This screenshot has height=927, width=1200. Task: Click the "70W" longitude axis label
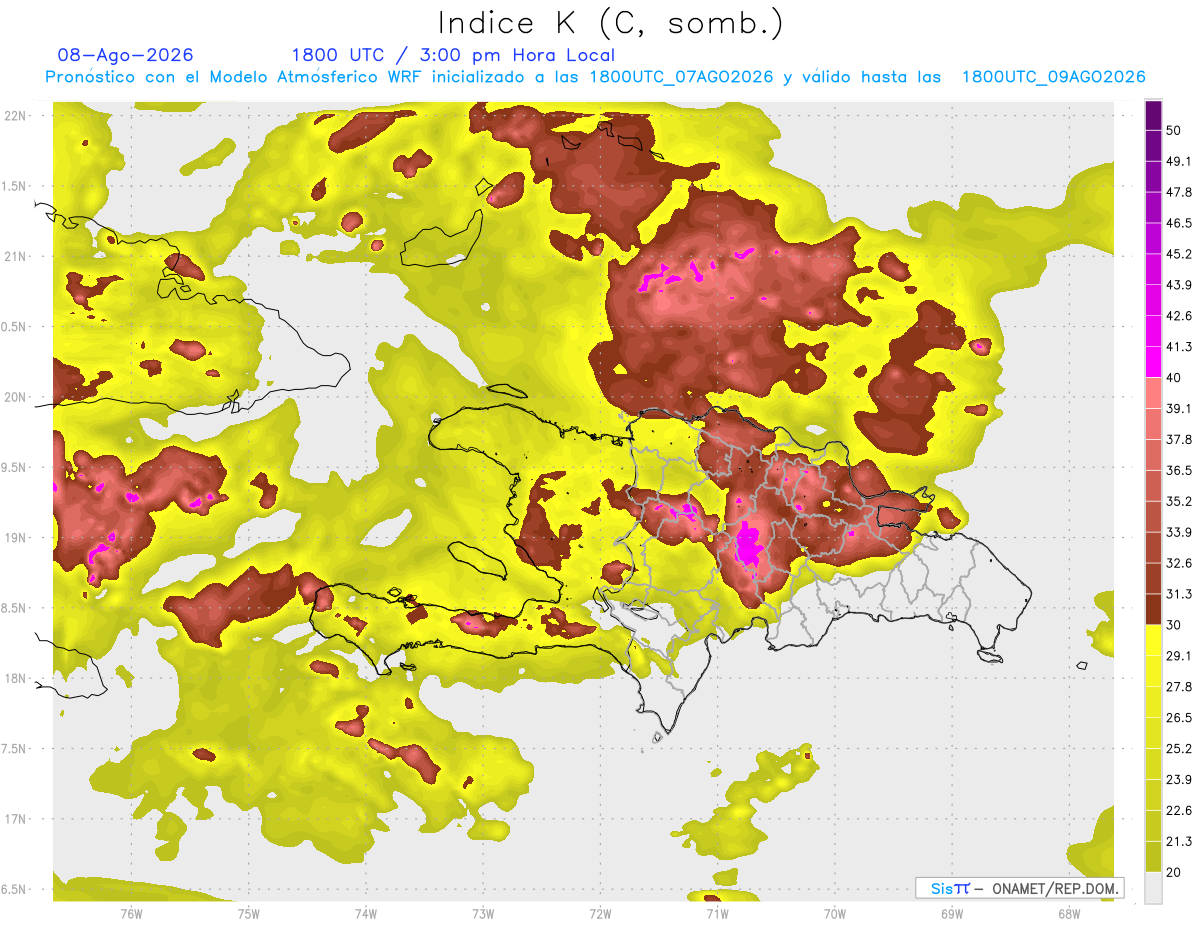click(x=835, y=914)
